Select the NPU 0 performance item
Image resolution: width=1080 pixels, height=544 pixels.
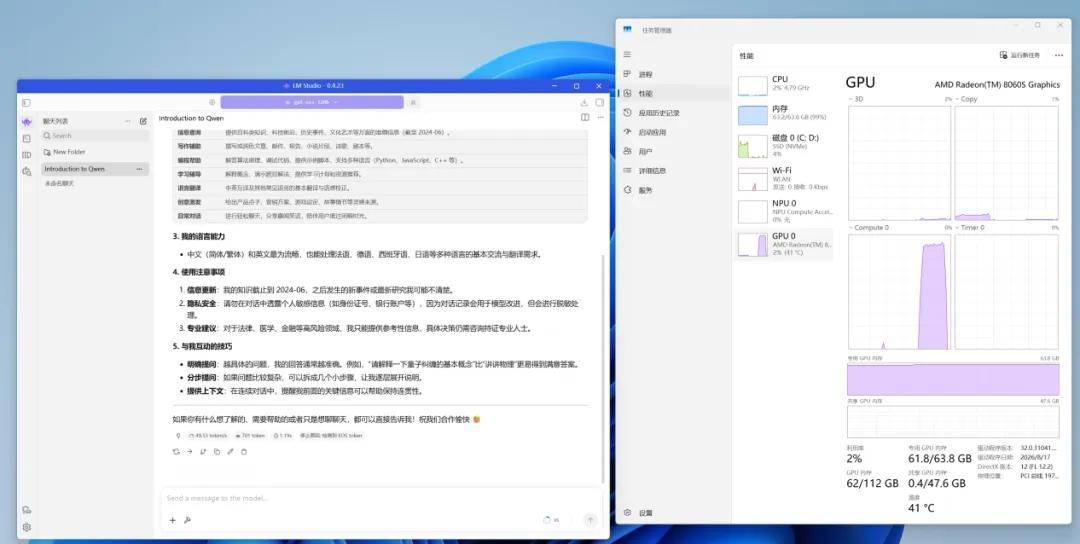(x=785, y=211)
